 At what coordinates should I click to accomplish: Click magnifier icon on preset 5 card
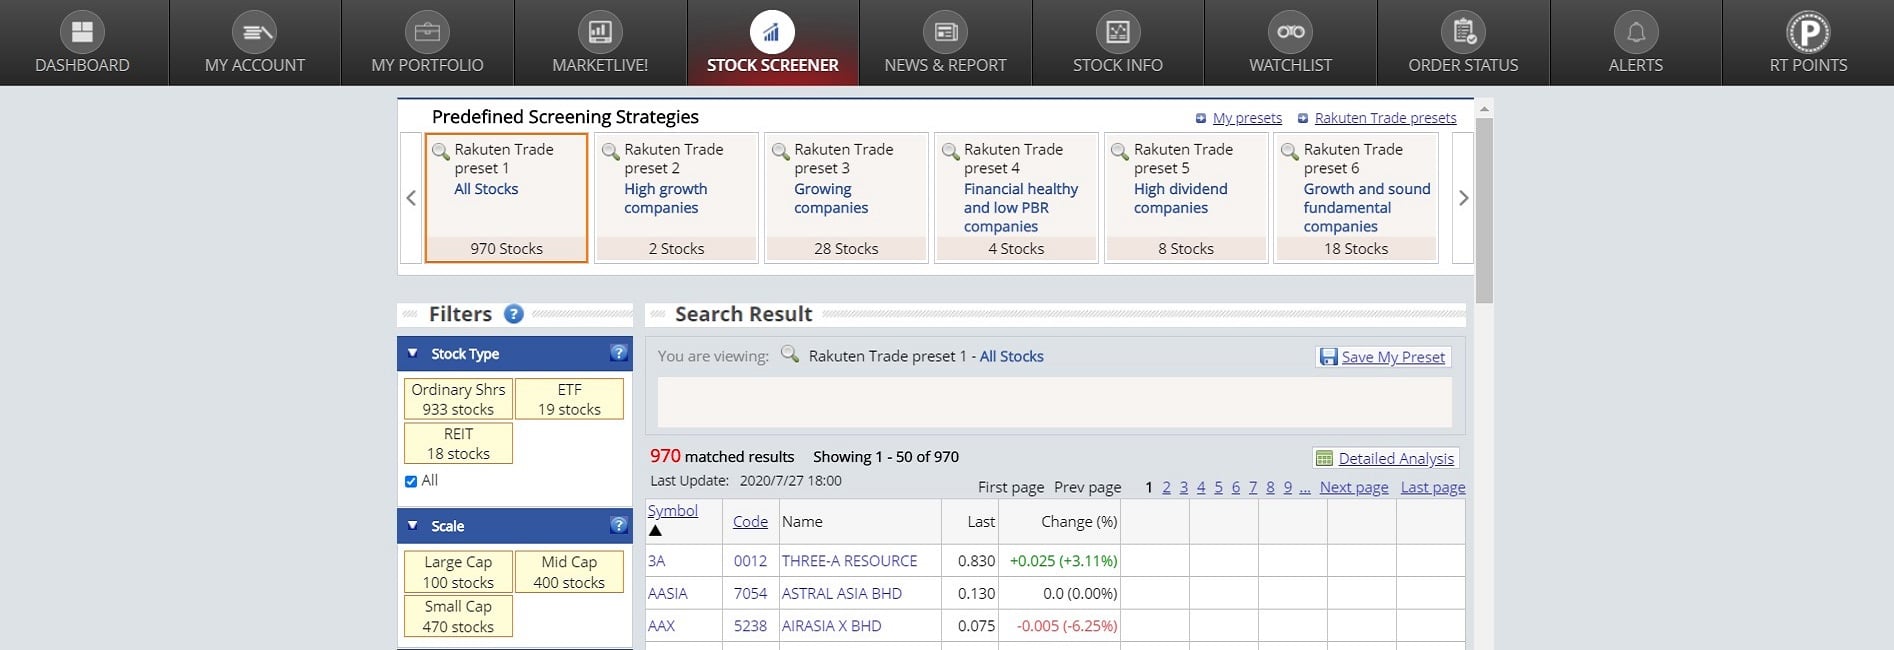[x=1121, y=152]
